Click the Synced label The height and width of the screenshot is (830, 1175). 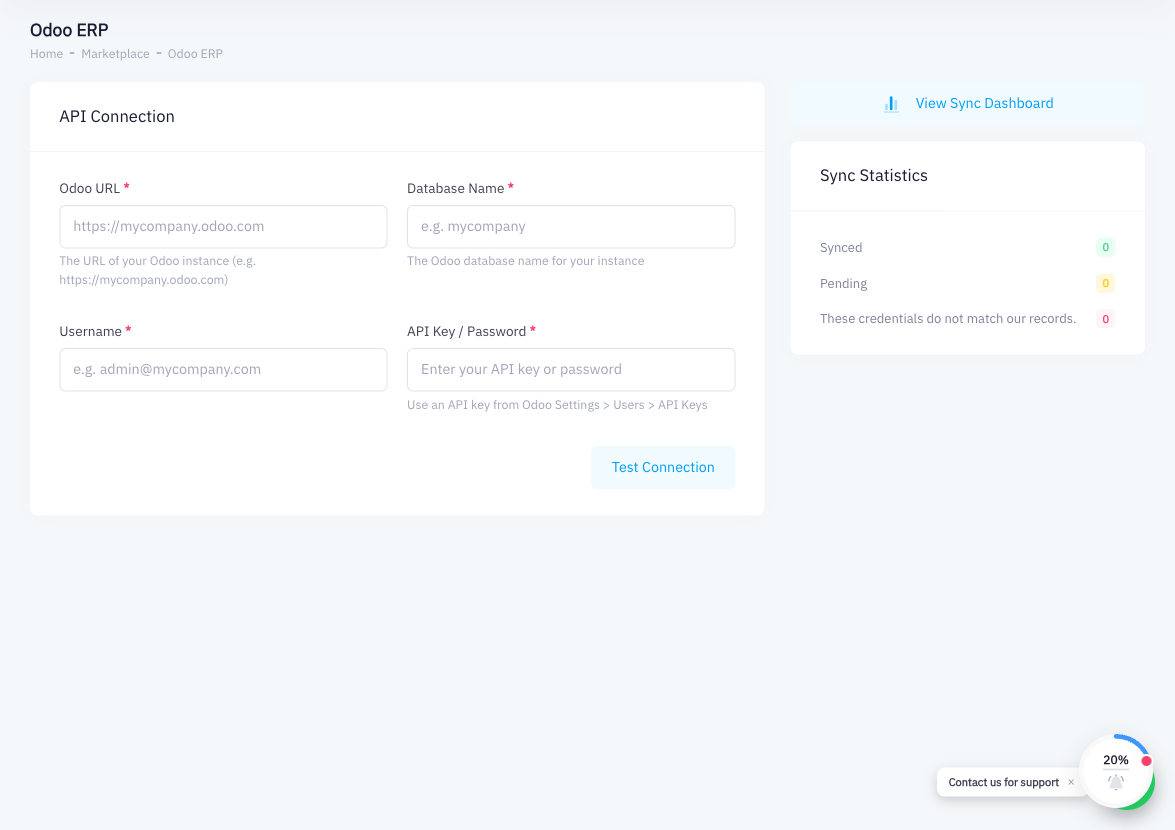coord(841,248)
